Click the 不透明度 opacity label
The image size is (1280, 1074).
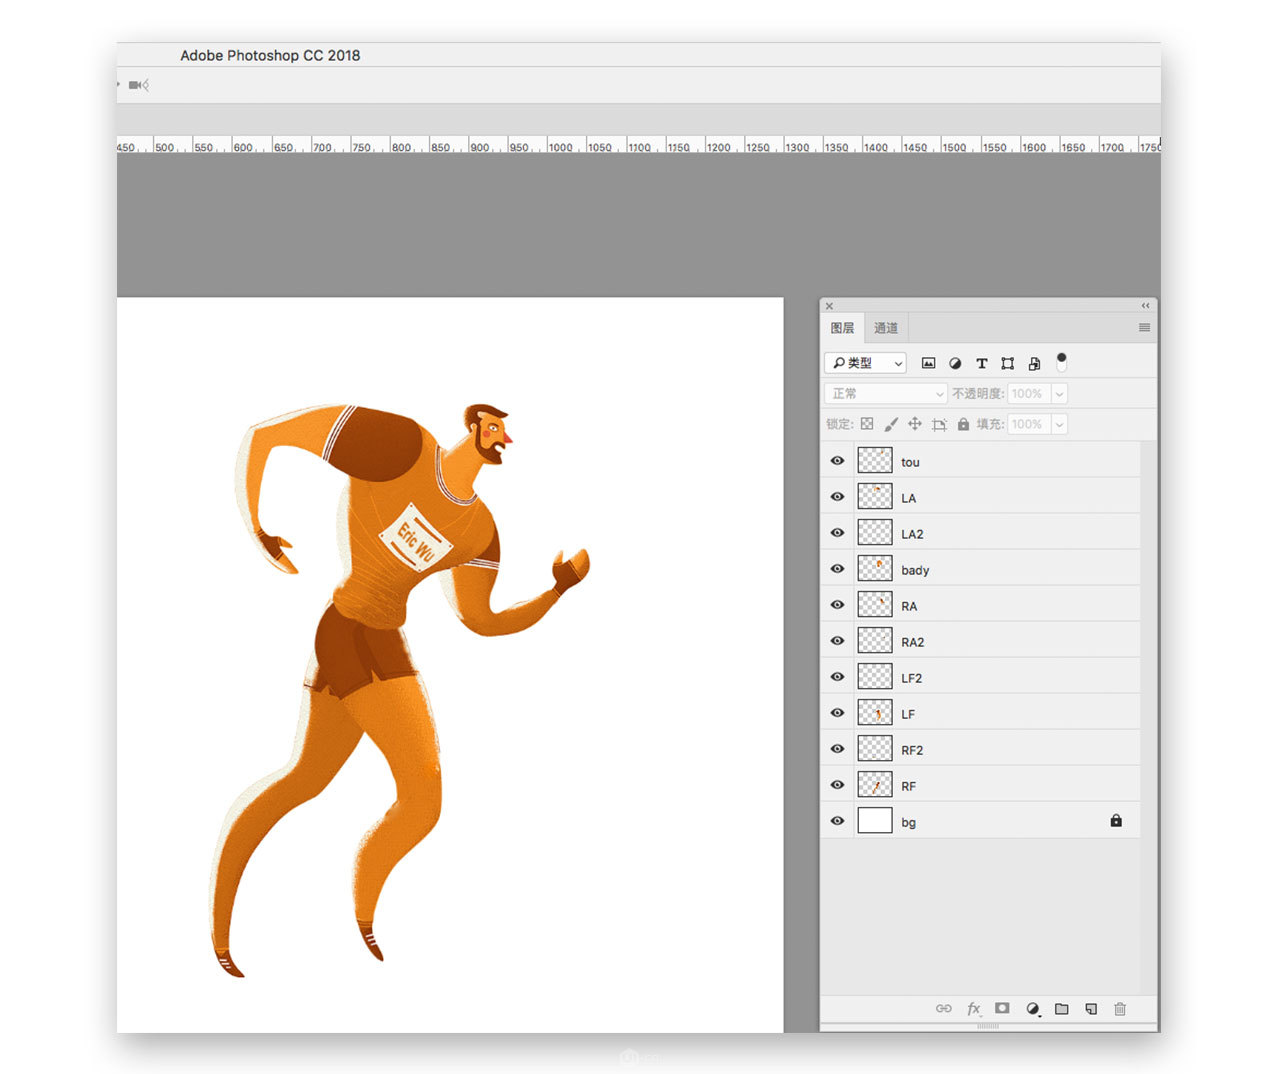(978, 394)
